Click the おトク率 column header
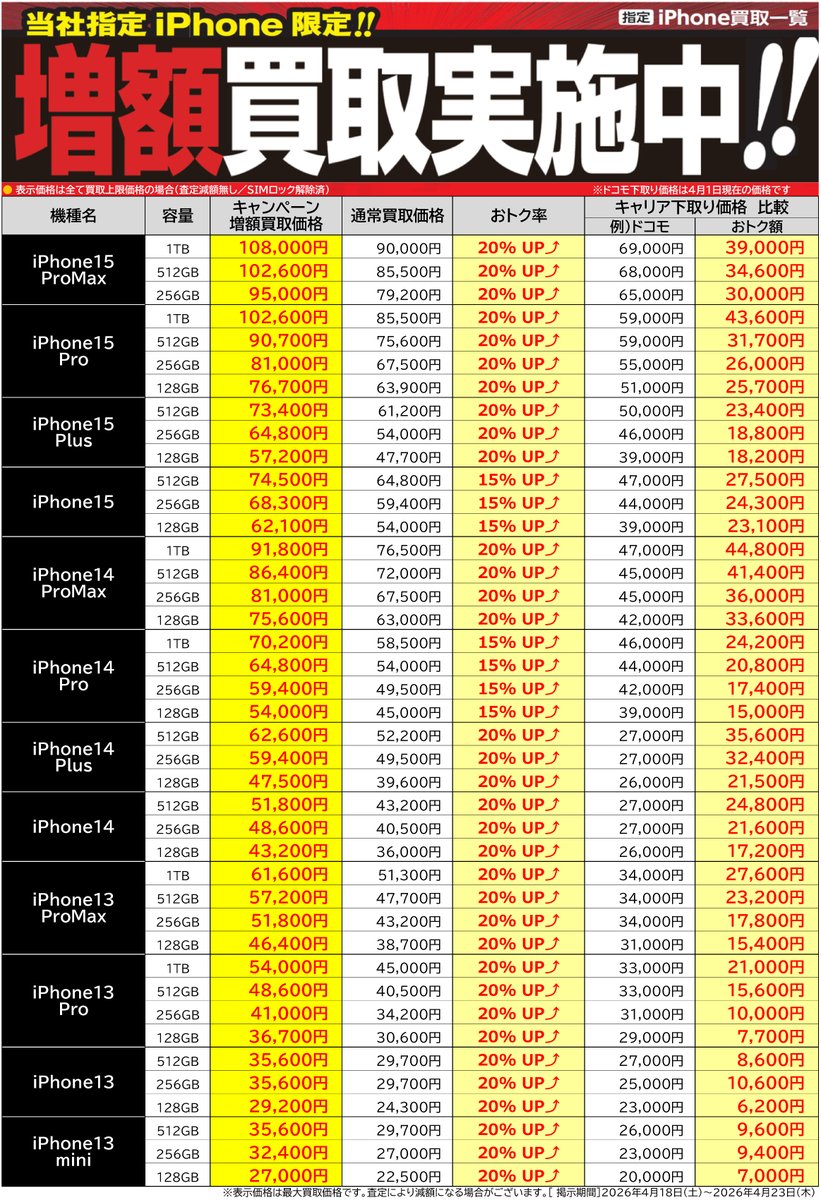This screenshot has width=821, height=1200. coord(518,215)
